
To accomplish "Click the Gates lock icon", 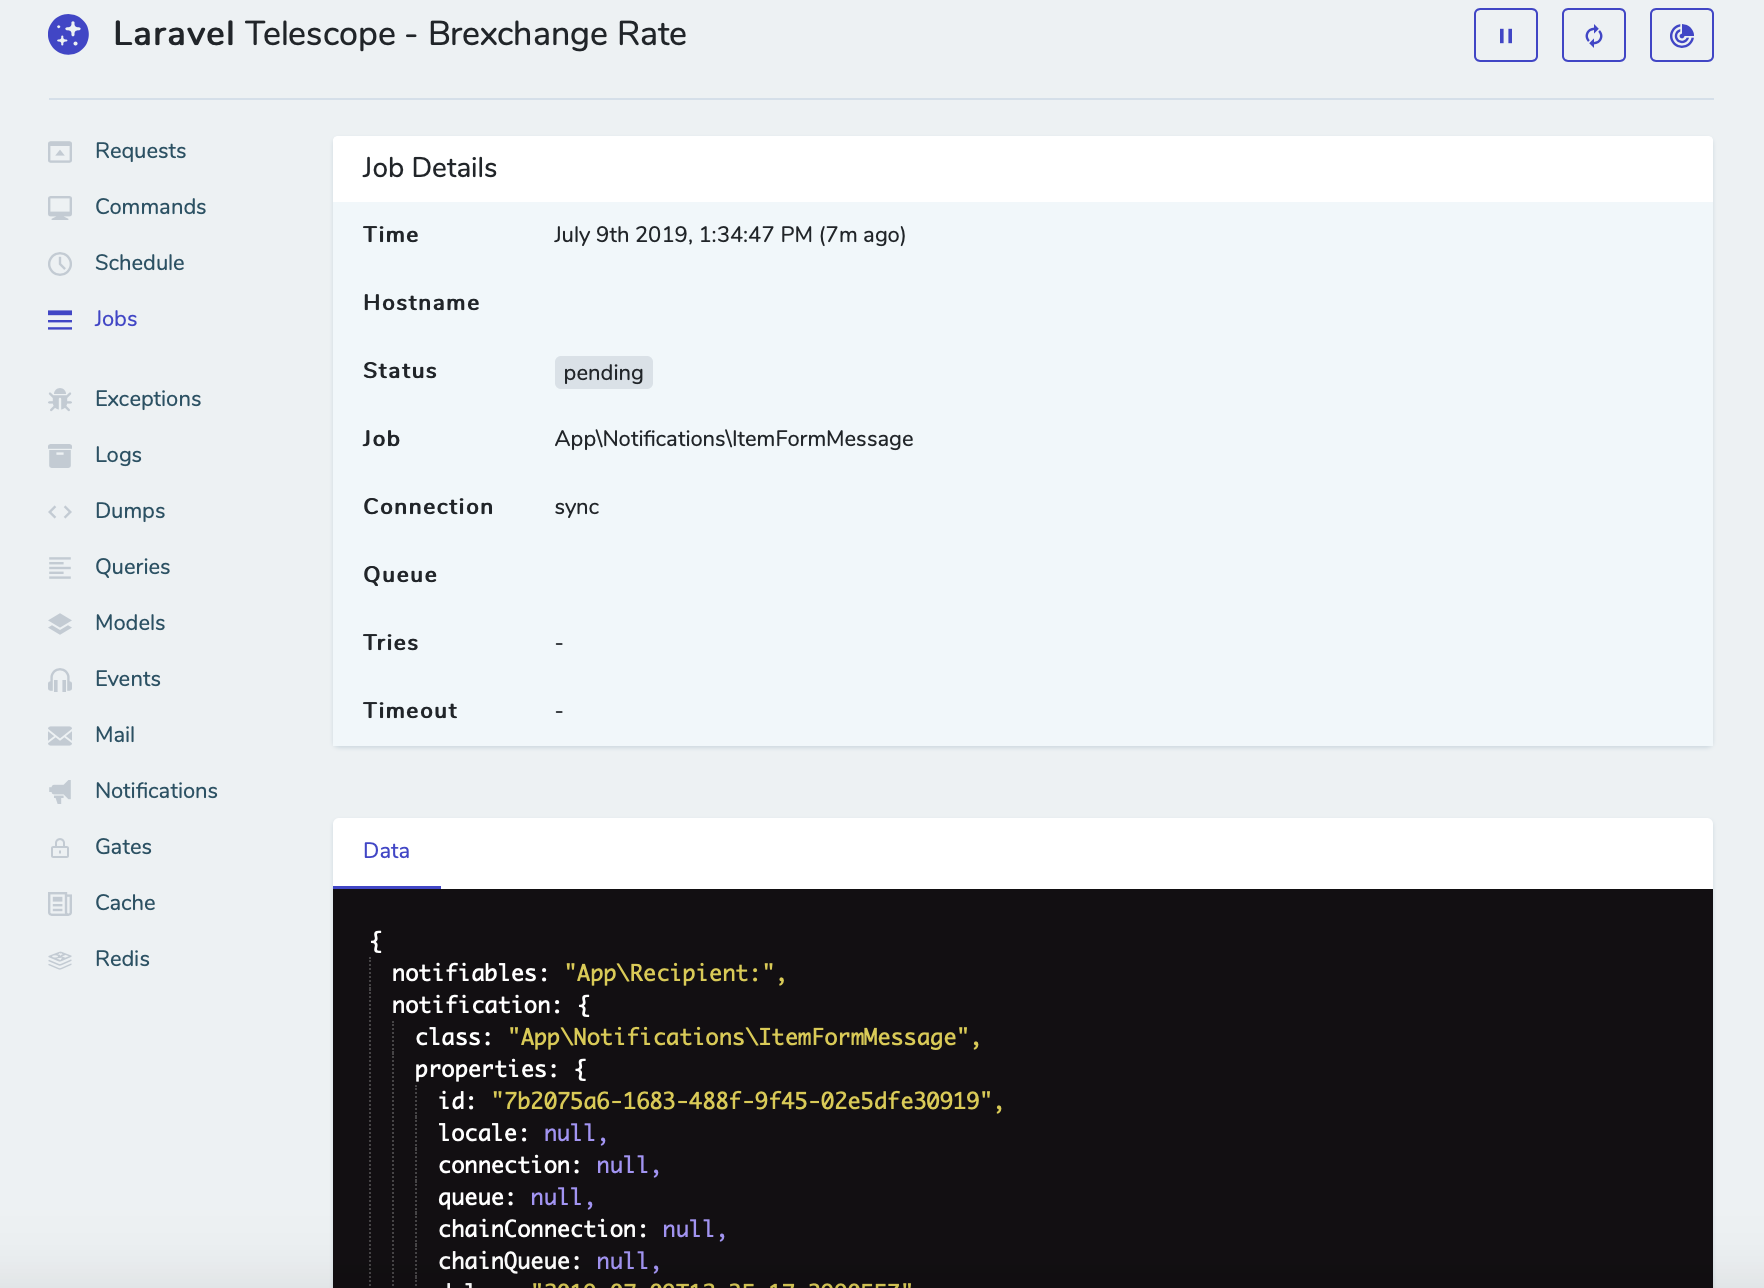I will [60, 848].
